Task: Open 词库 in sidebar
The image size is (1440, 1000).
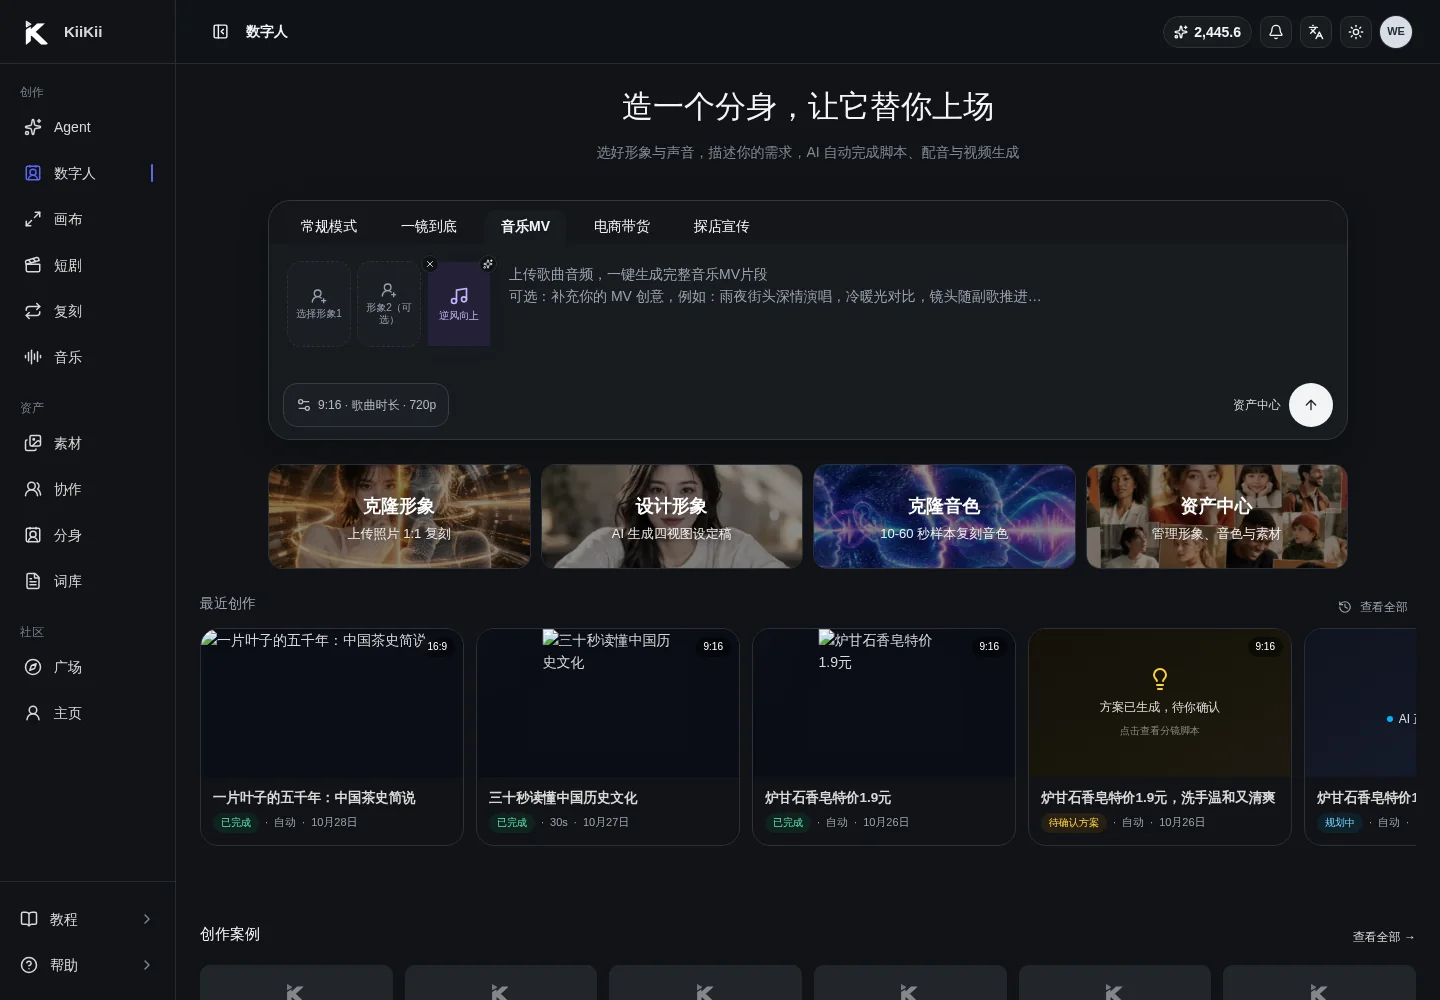Action: point(88,581)
